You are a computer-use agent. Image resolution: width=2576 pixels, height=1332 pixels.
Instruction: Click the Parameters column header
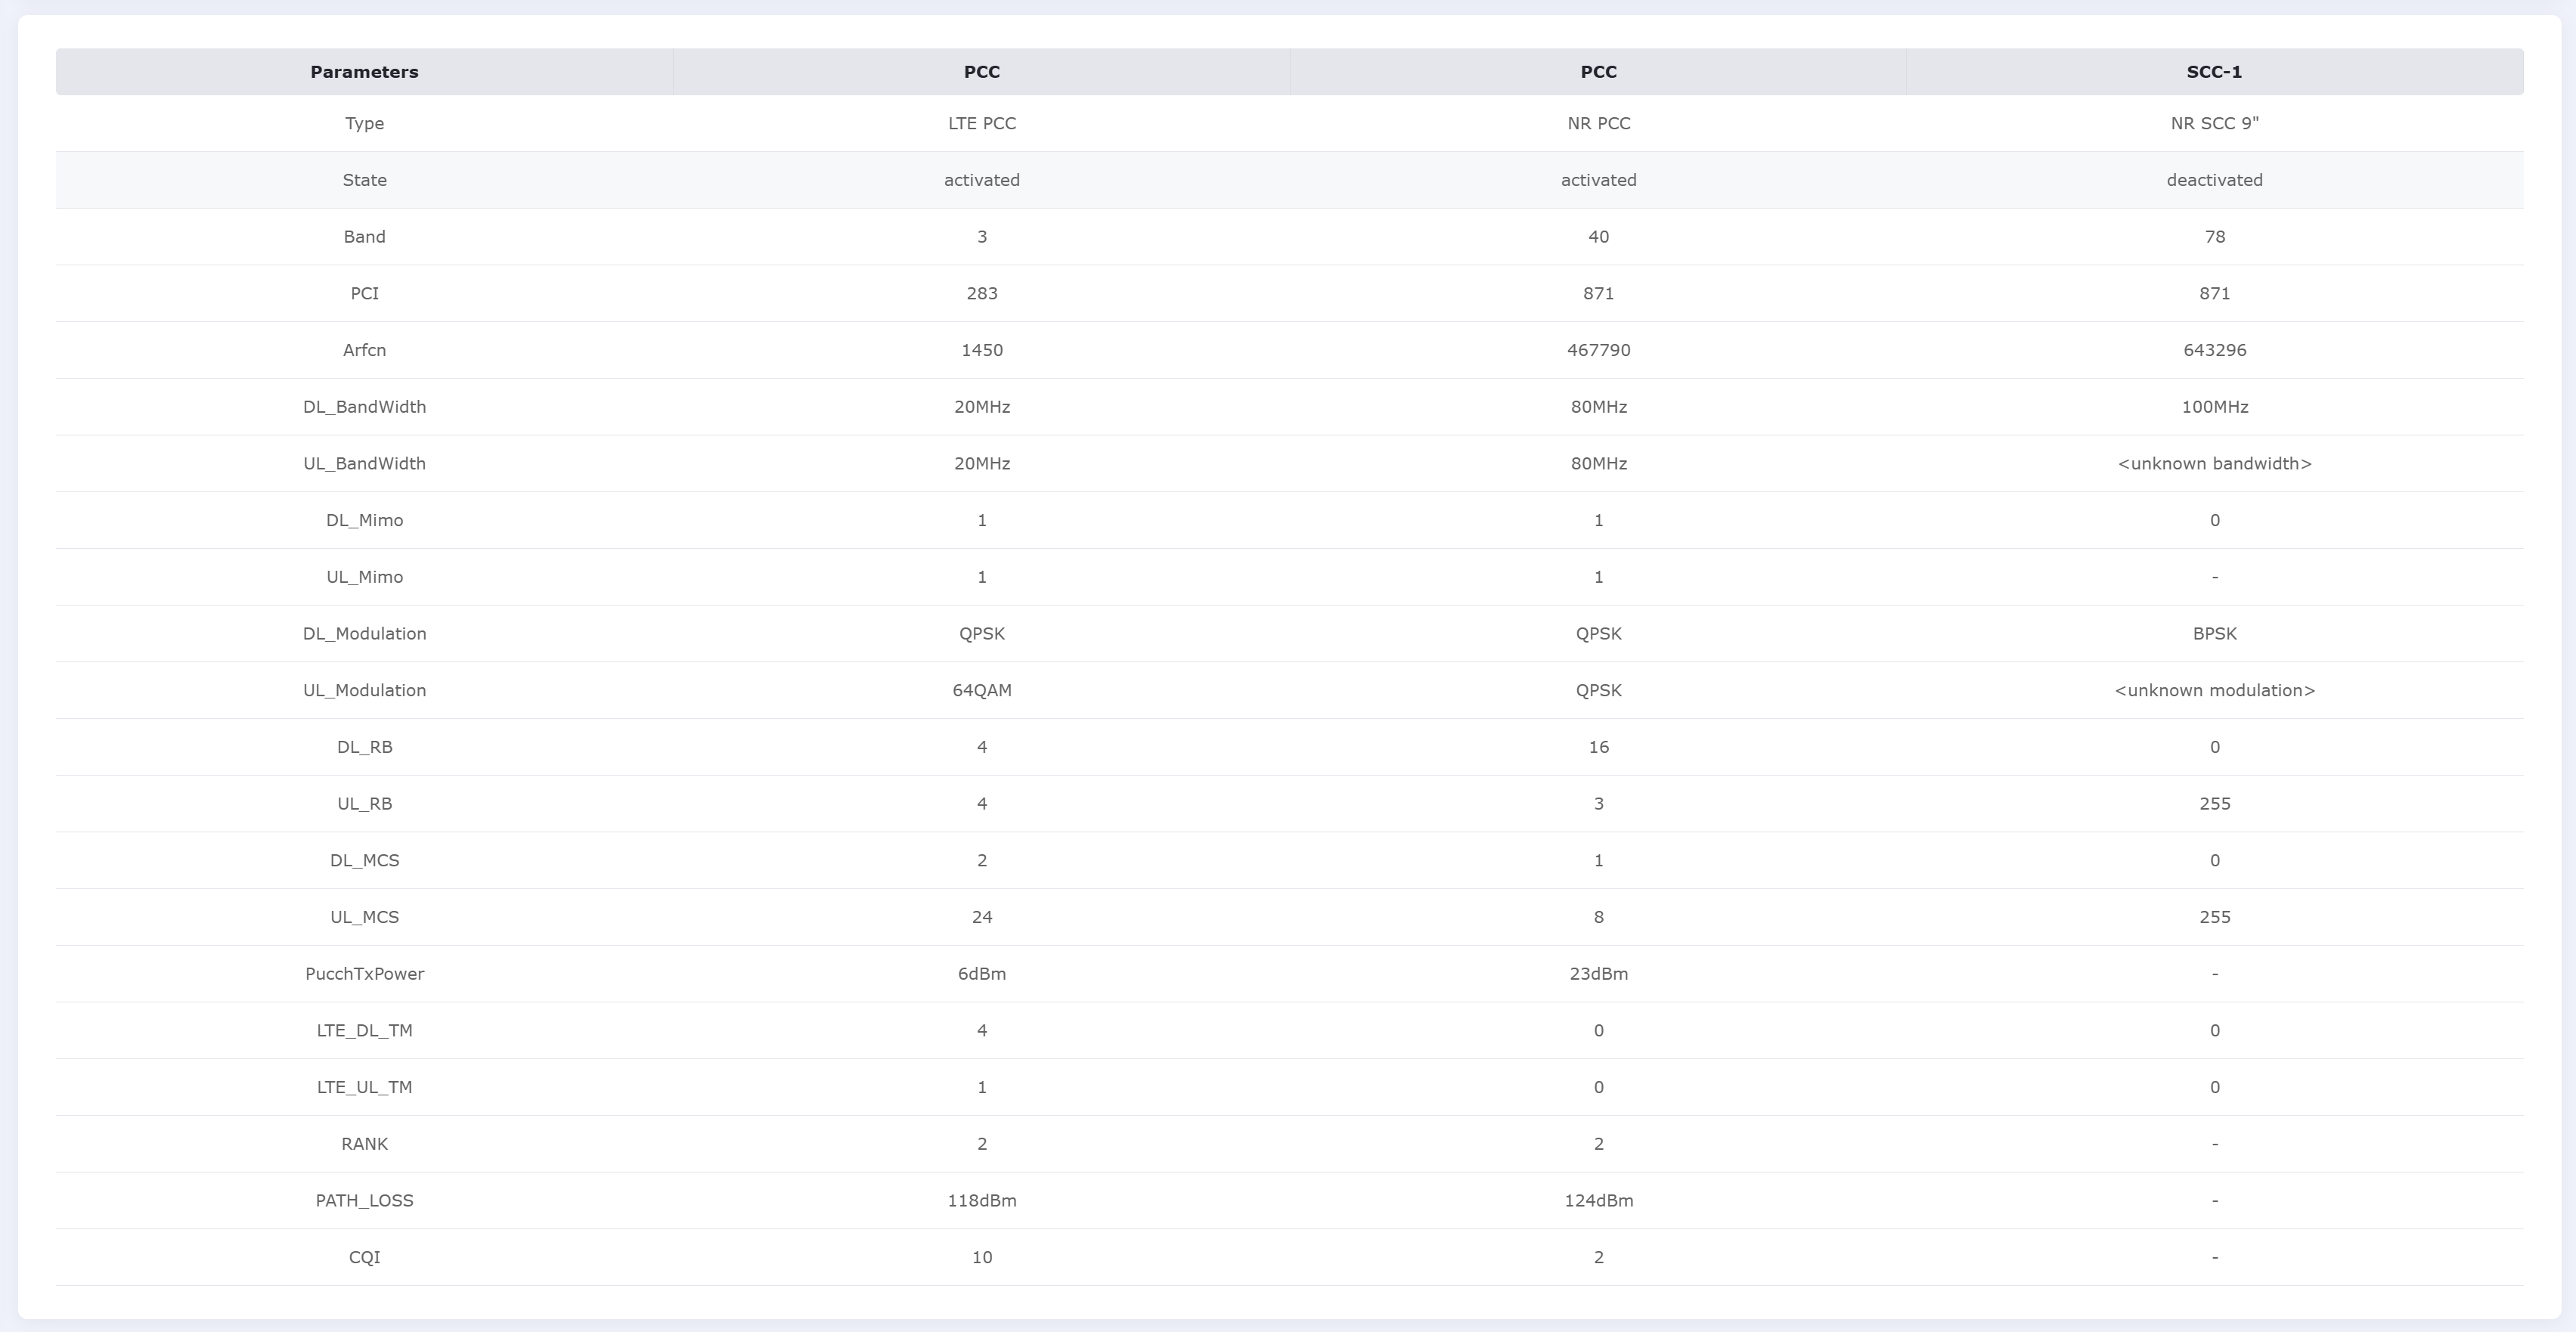(364, 72)
